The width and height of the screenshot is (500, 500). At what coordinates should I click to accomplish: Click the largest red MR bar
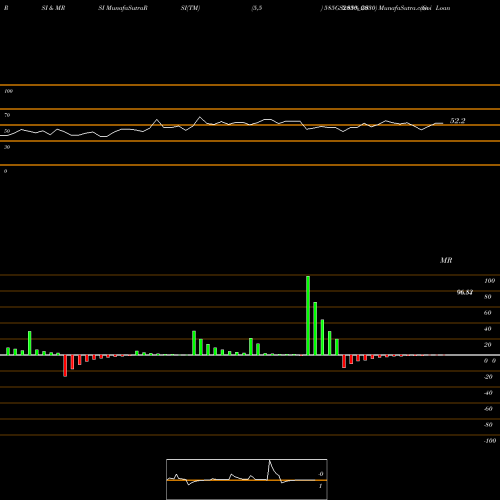pos(65,366)
